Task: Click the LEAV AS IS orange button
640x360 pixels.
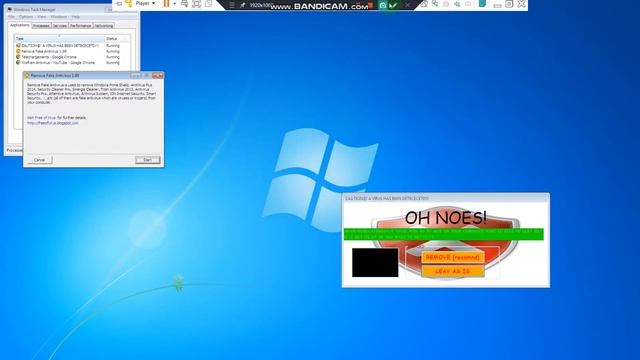Action: (x=453, y=271)
